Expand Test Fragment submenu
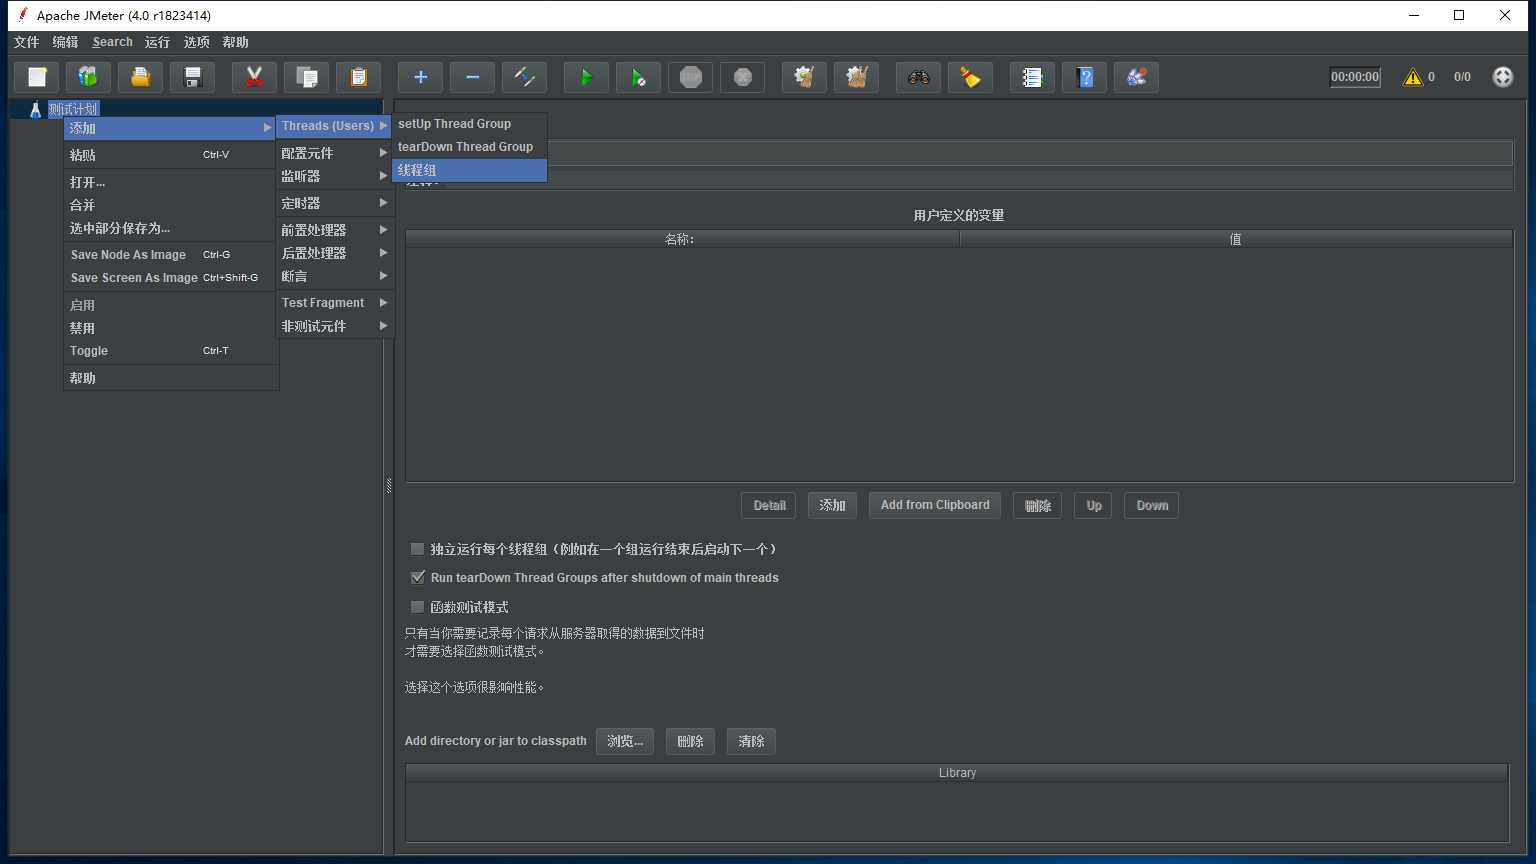The width and height of the screenshot is (1536, 864). coord(334,303)
